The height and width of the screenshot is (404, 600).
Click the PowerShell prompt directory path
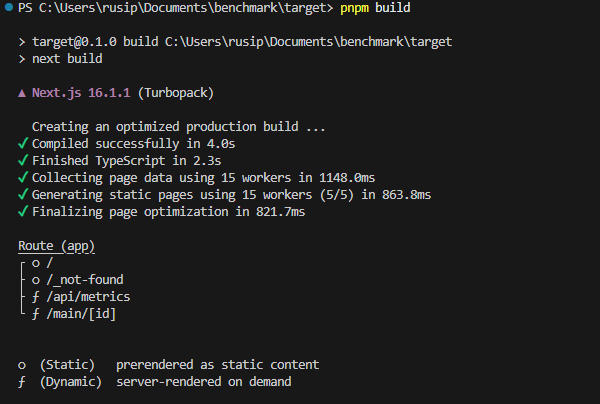click(x=183, y=8)
